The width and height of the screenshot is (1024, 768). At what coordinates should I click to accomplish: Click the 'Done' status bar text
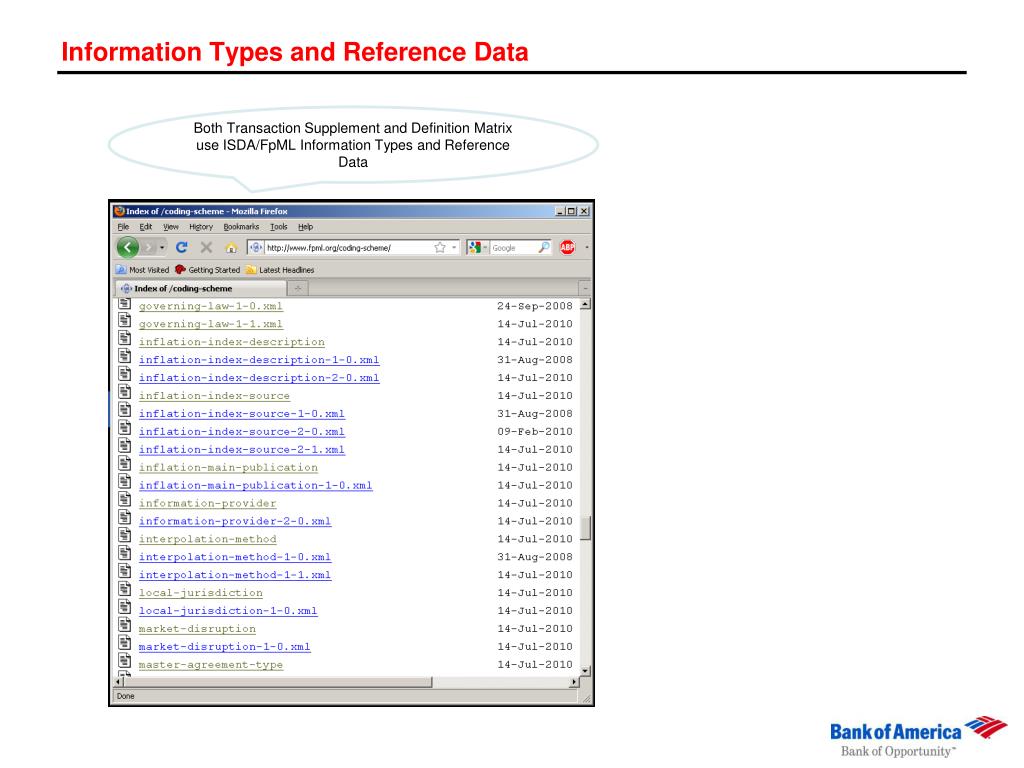point(125,696)
